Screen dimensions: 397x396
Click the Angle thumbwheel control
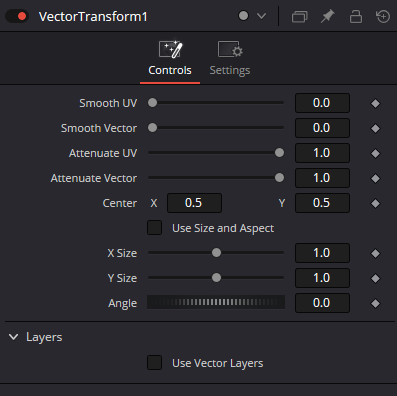(216, 302)
